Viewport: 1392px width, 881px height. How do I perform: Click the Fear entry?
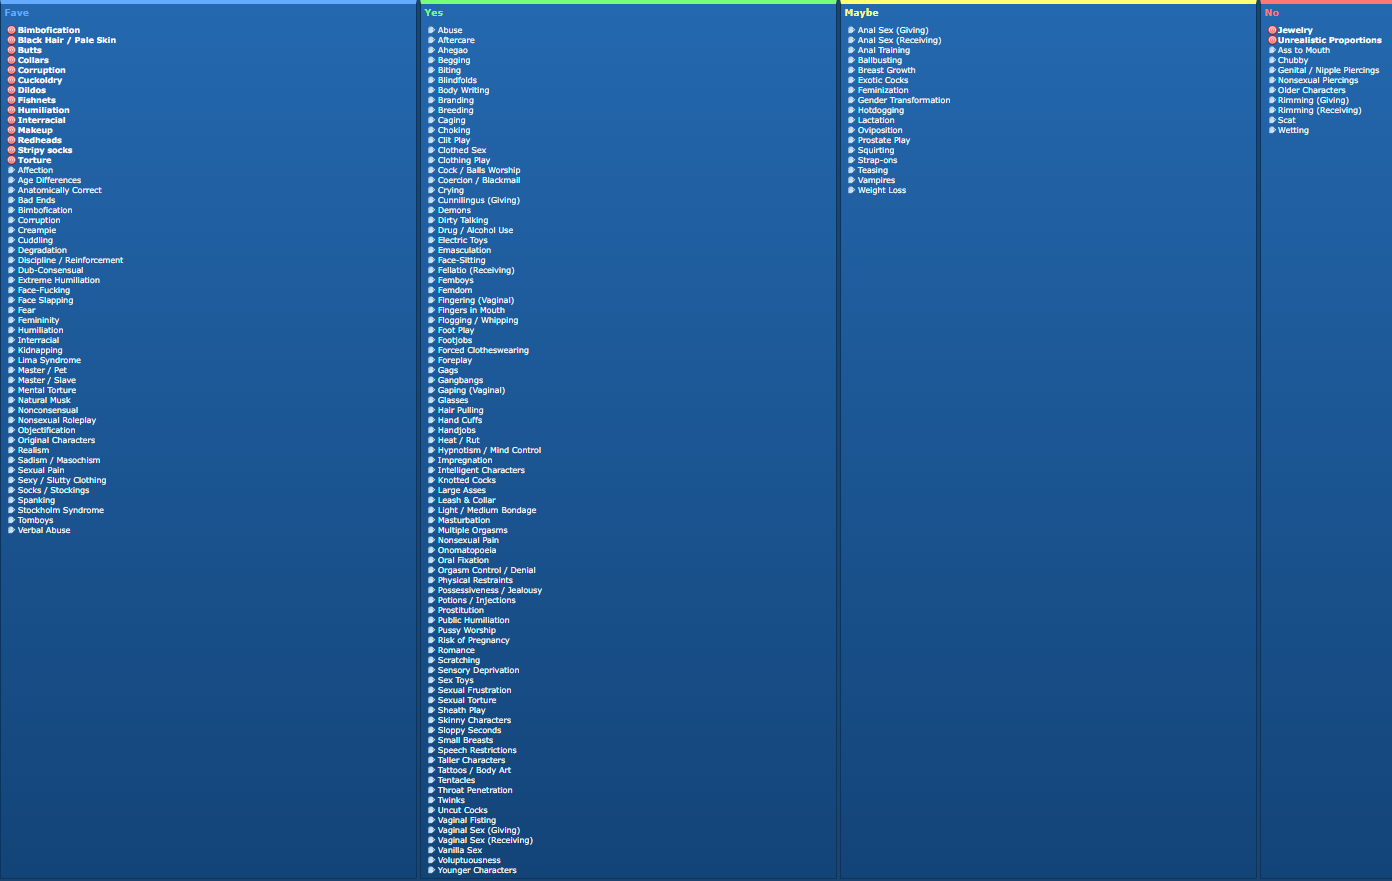pyautogui.click(x=27, y=310)
